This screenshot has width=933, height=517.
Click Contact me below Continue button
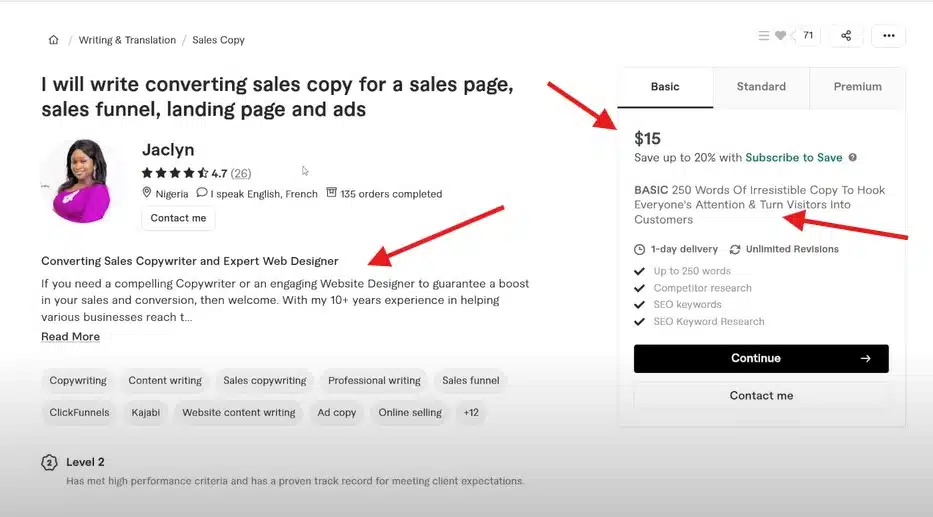(x=761, y=396)
